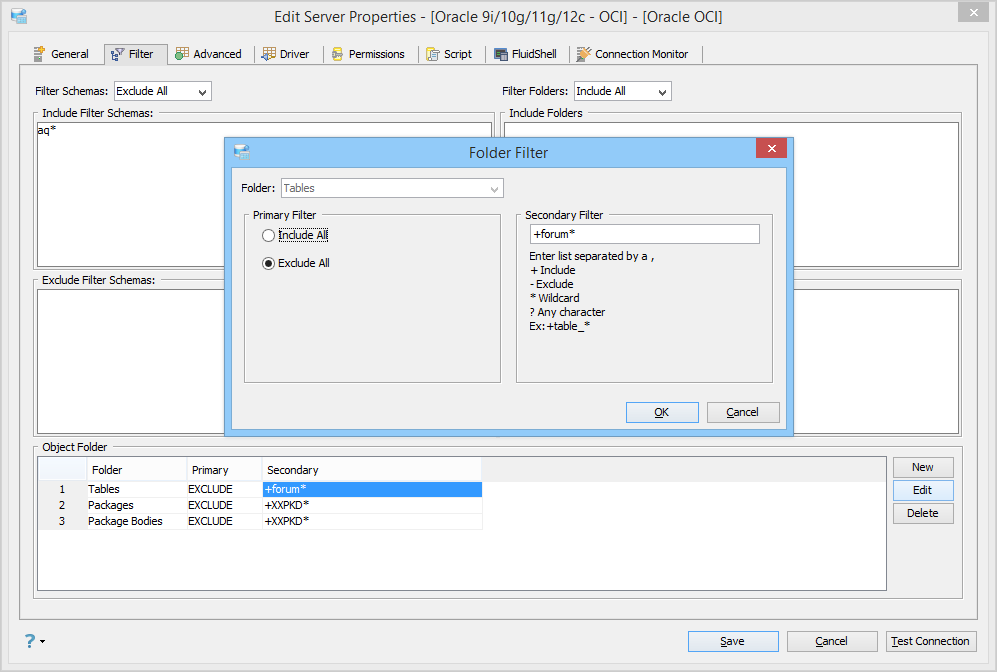997x672 pixels.
Task: Open the Filter Folders dropdown
Action: pos(622,92)
